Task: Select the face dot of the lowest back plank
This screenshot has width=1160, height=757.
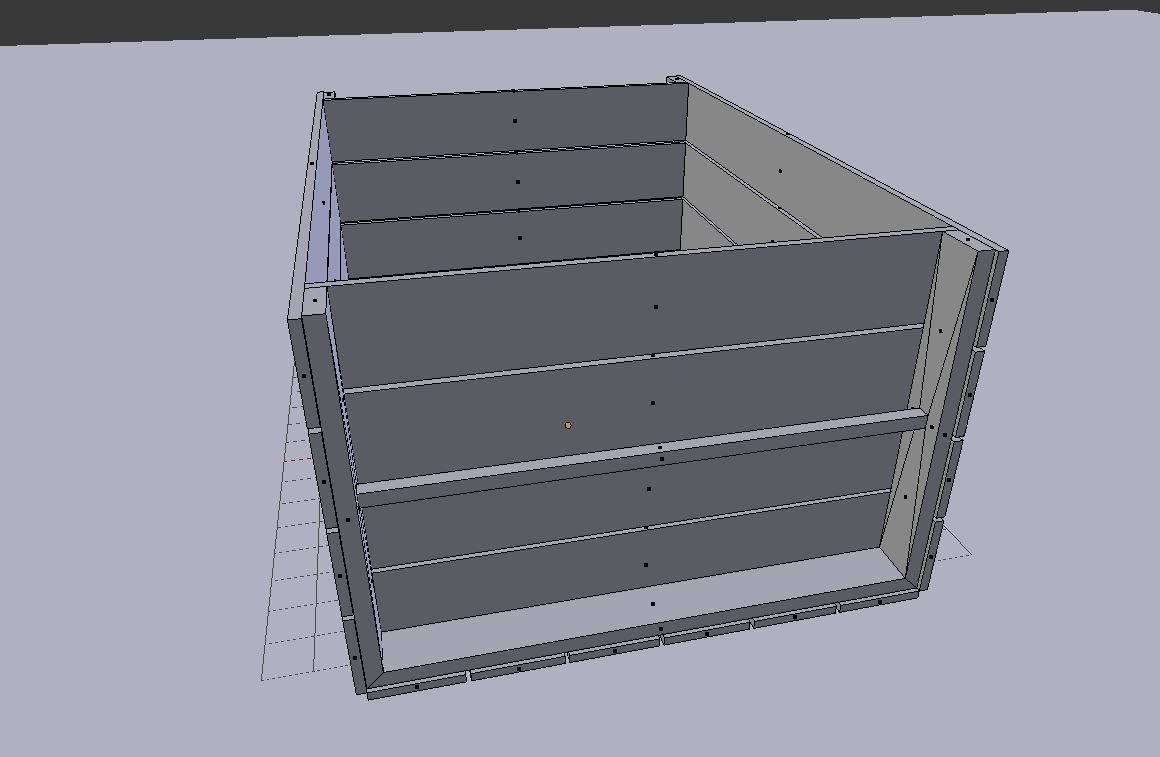Action: (520, 238)
